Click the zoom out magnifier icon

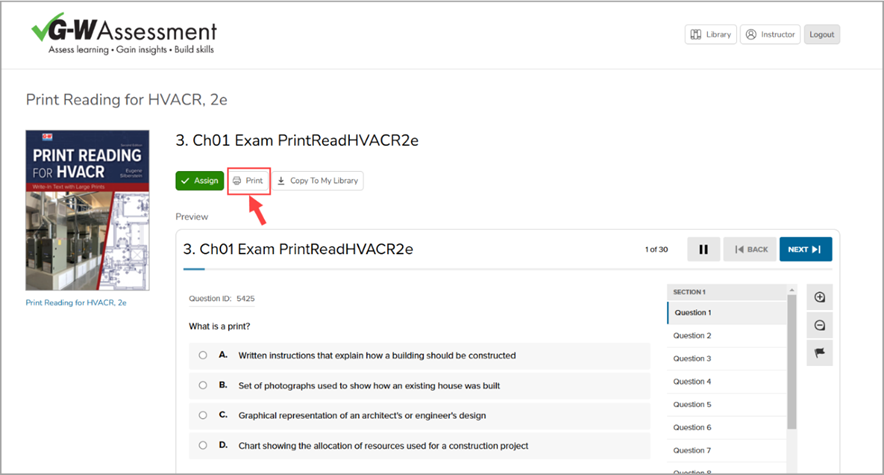pos(819,325)
